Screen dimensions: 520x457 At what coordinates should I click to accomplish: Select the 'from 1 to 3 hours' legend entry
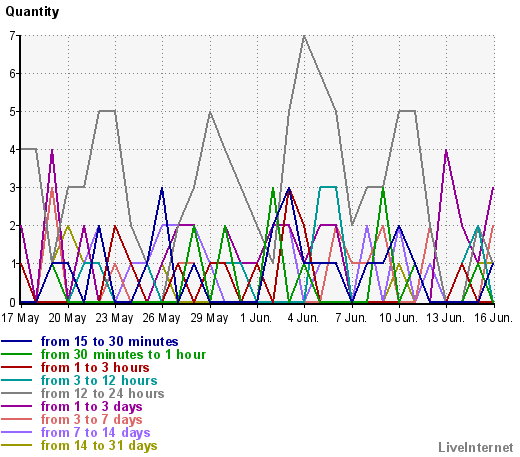pyautogui.click(x=95, y=367)
